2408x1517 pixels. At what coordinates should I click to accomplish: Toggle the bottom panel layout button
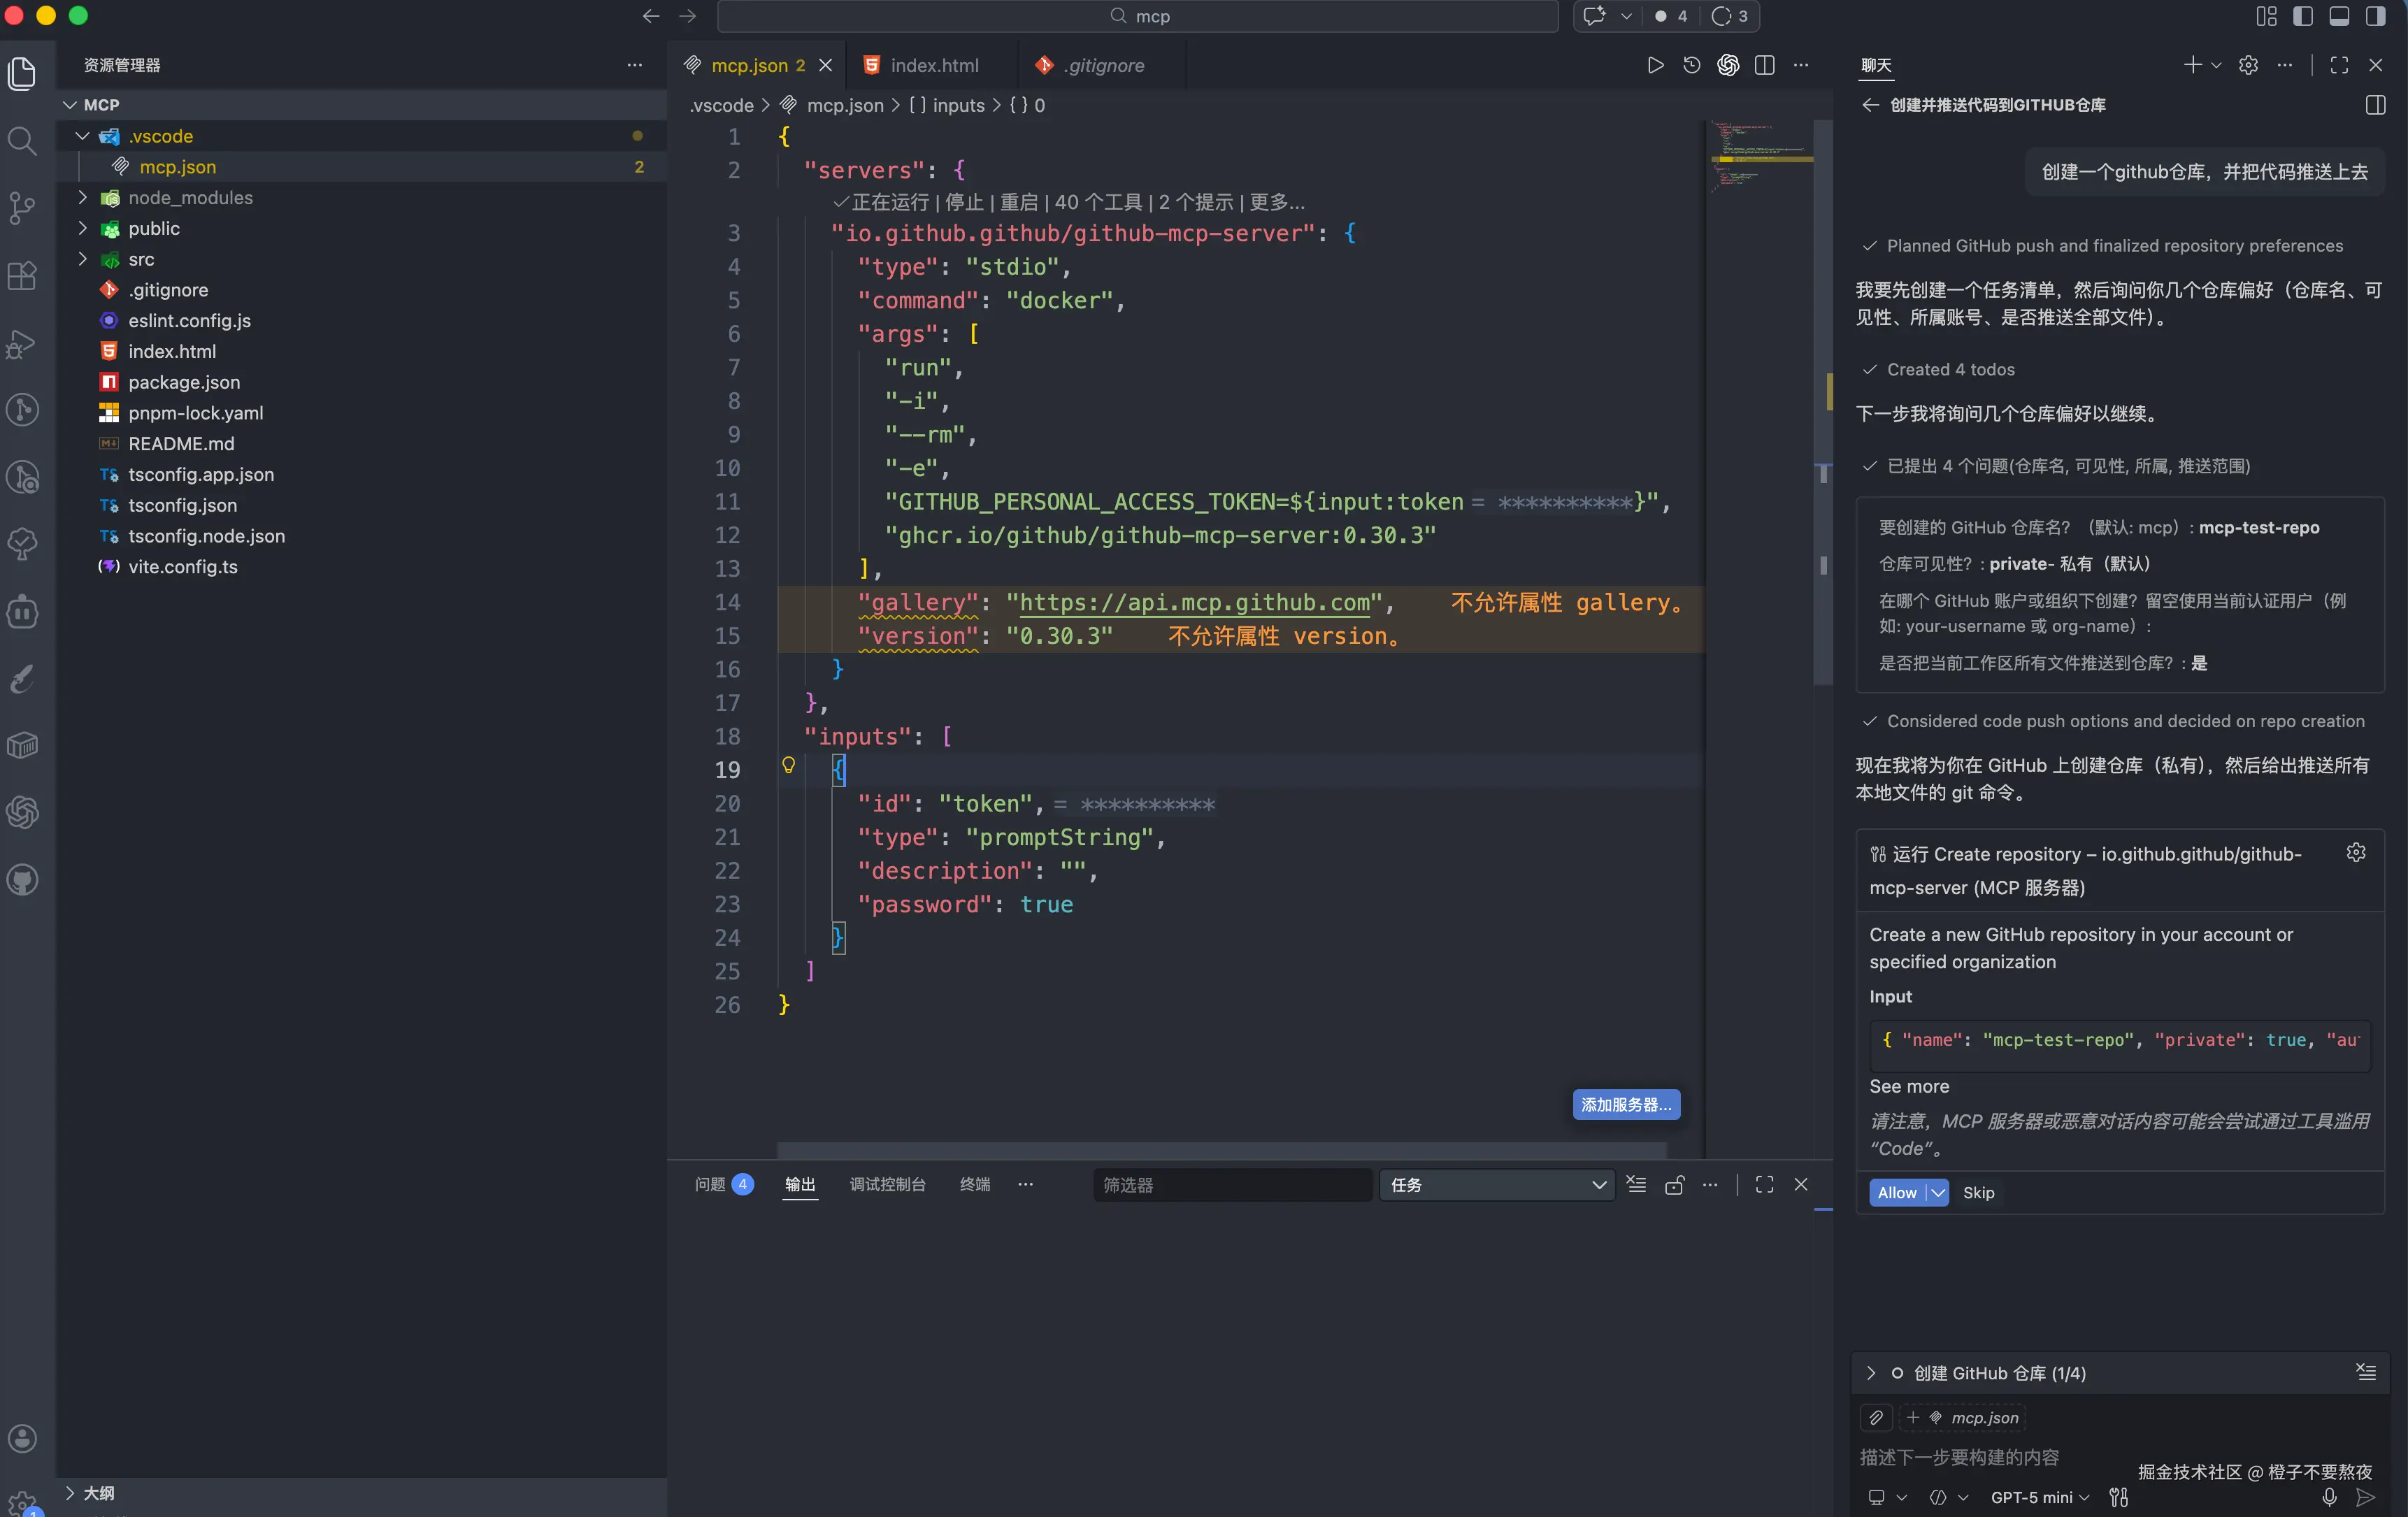(x=2339, y=16)
